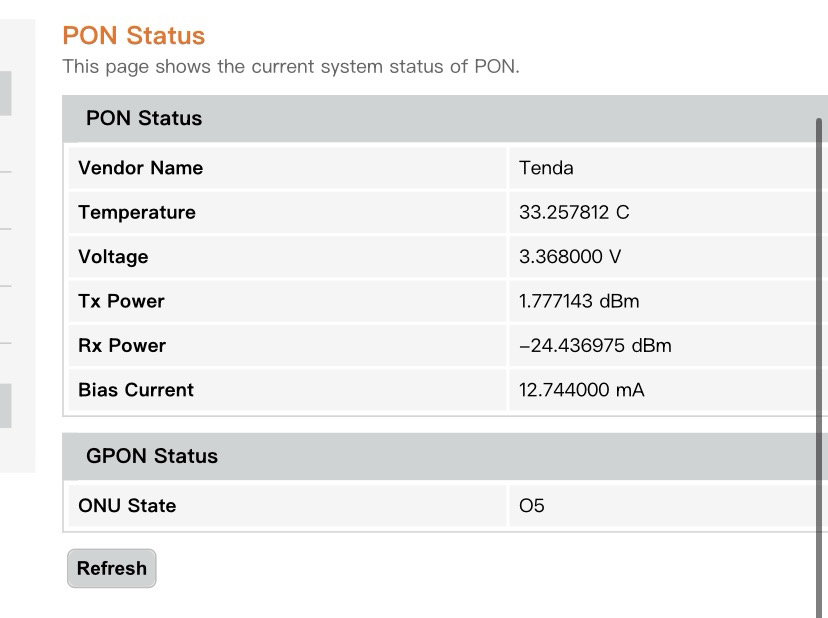Select the 12.744000 mA bias value
Image resolution: width=828 pixels, height=618 pixels.
(x=582, y=390)
